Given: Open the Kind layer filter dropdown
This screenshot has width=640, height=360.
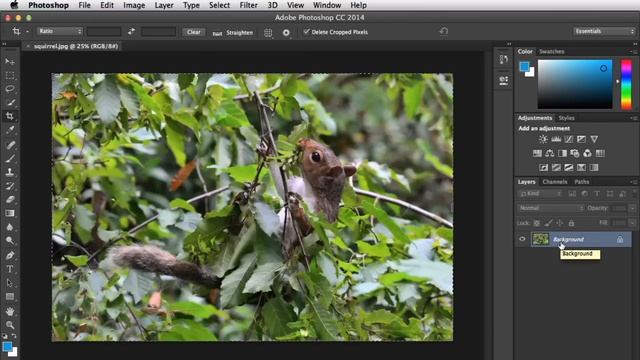Looking at the screenshot, I should coord(540,194).
